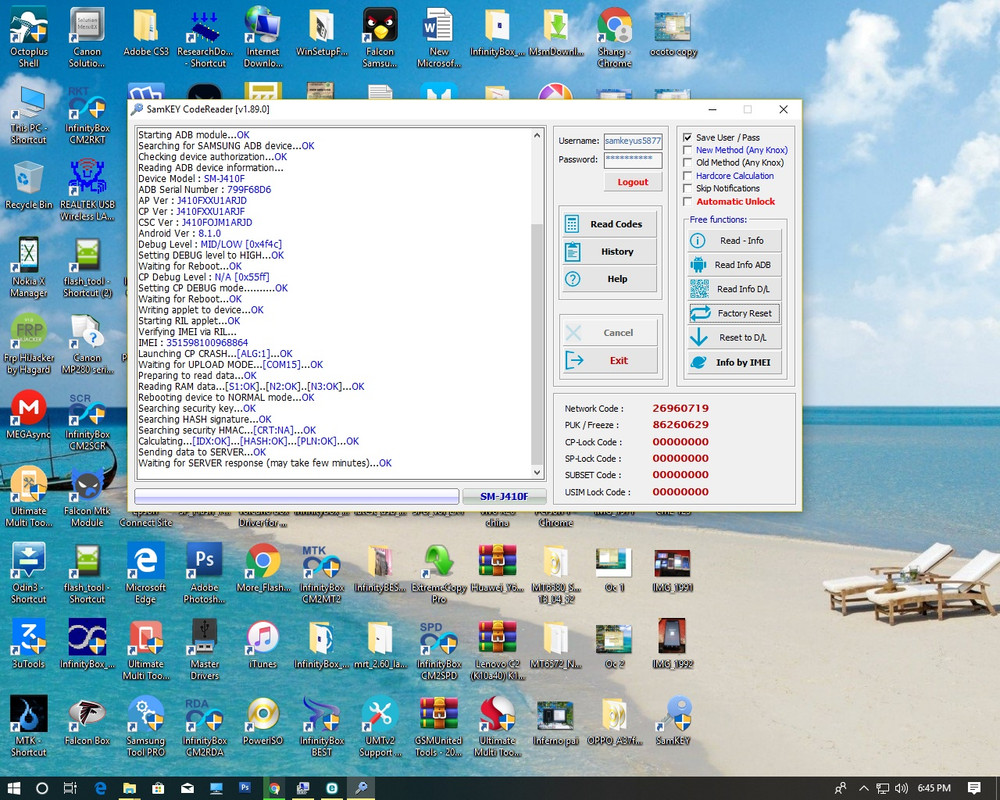The image size is (1000, 800).
Task: Select the IMEI number 351598100968864 in log
Action: (x=207, y=343)
